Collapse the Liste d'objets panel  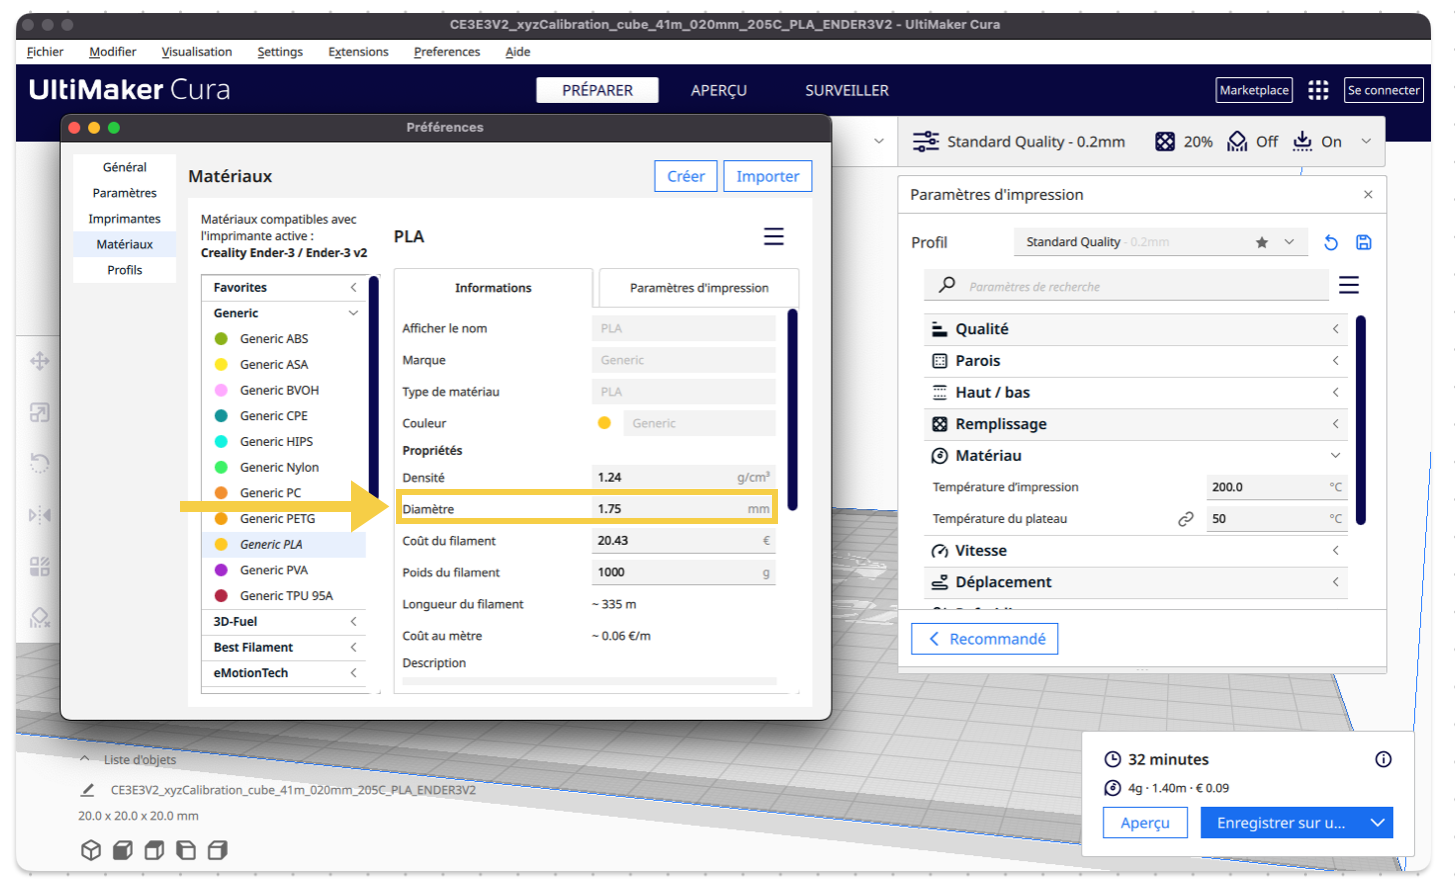click(x=85, y=759)
